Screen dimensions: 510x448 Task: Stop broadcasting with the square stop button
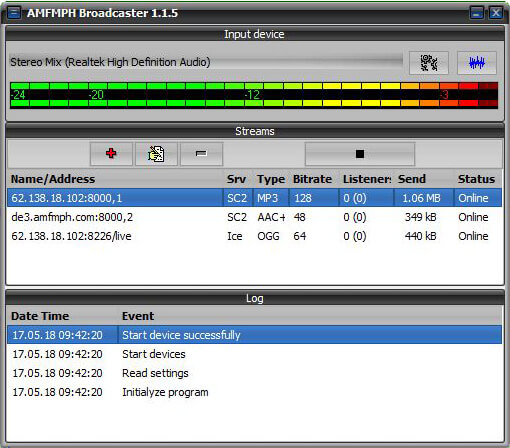(x=360, y=154)
